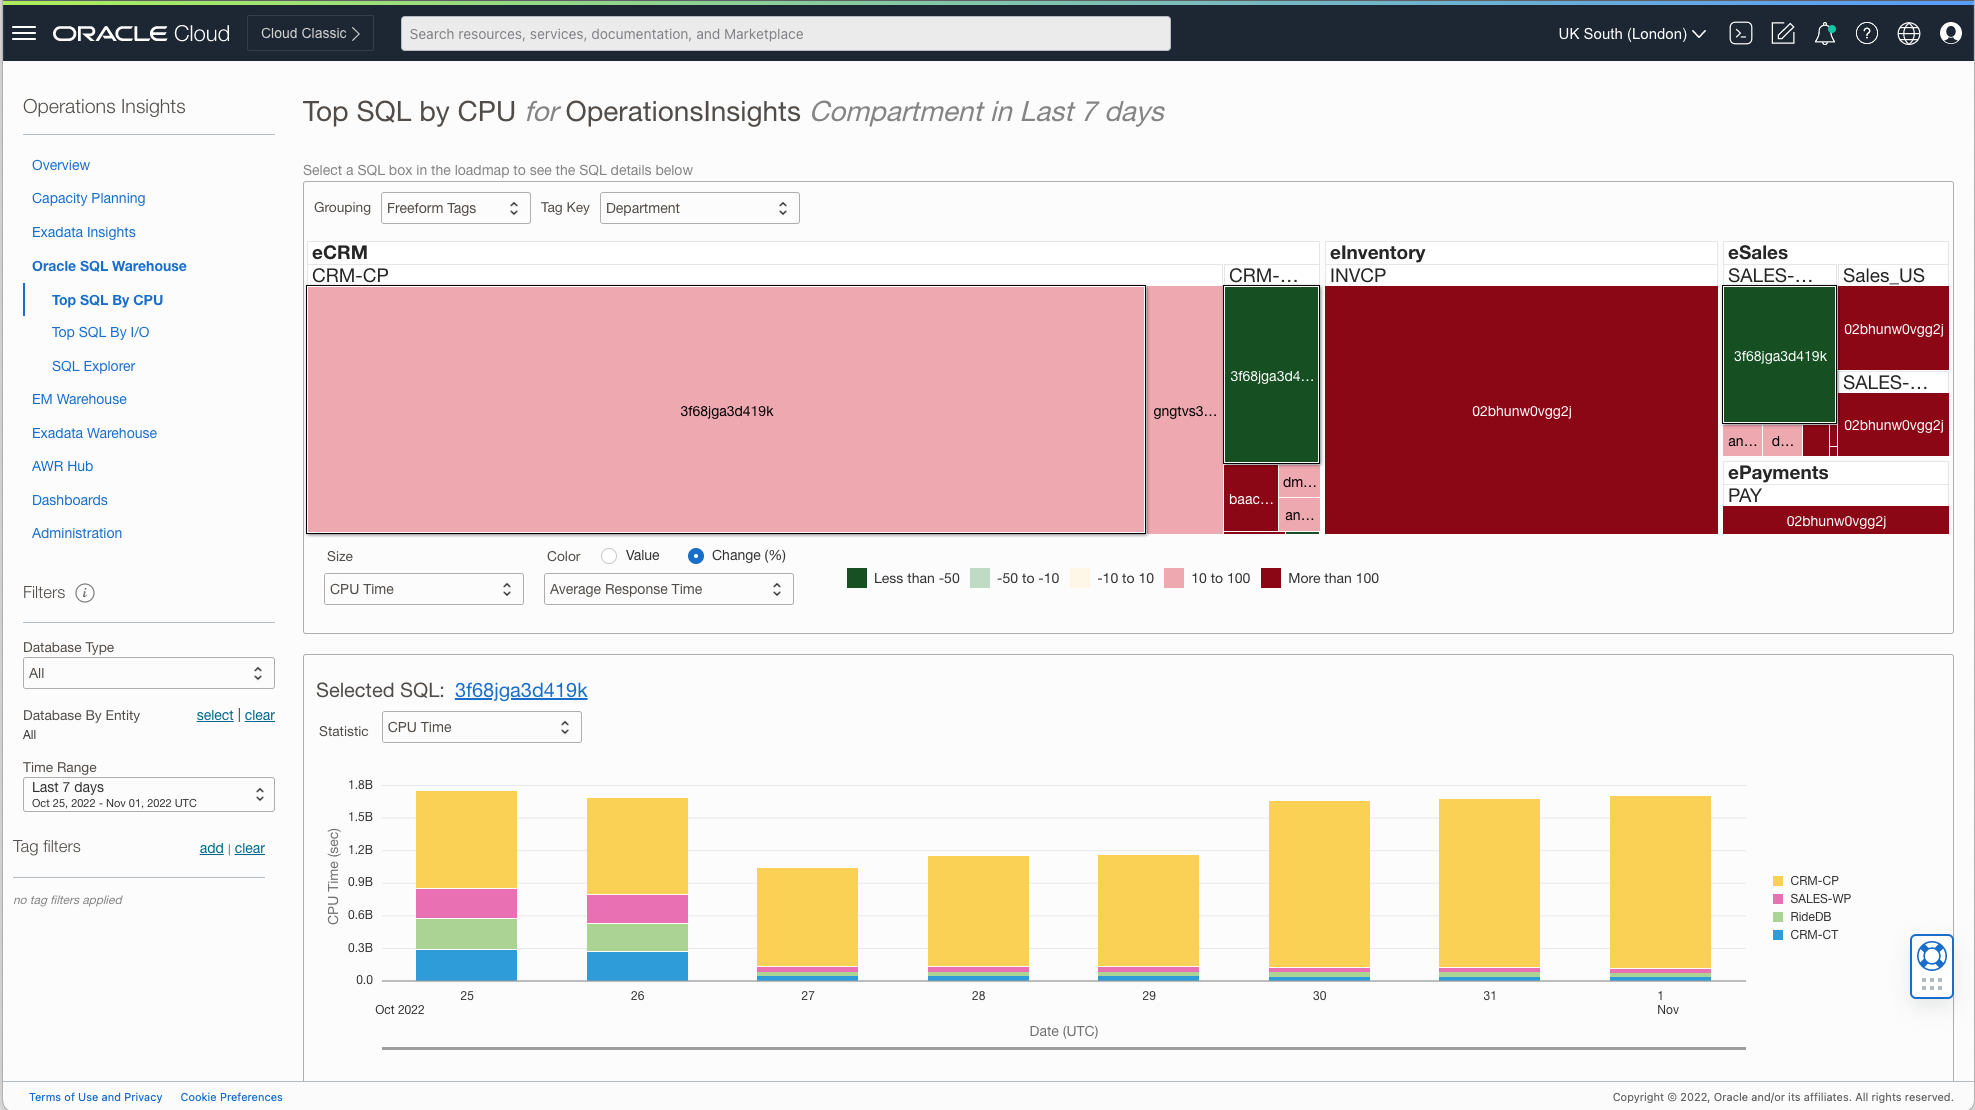This screenshot has height=1110, width=1975.
Task: Open the Tag Key Department dropdown
Action: coord(698,208)
